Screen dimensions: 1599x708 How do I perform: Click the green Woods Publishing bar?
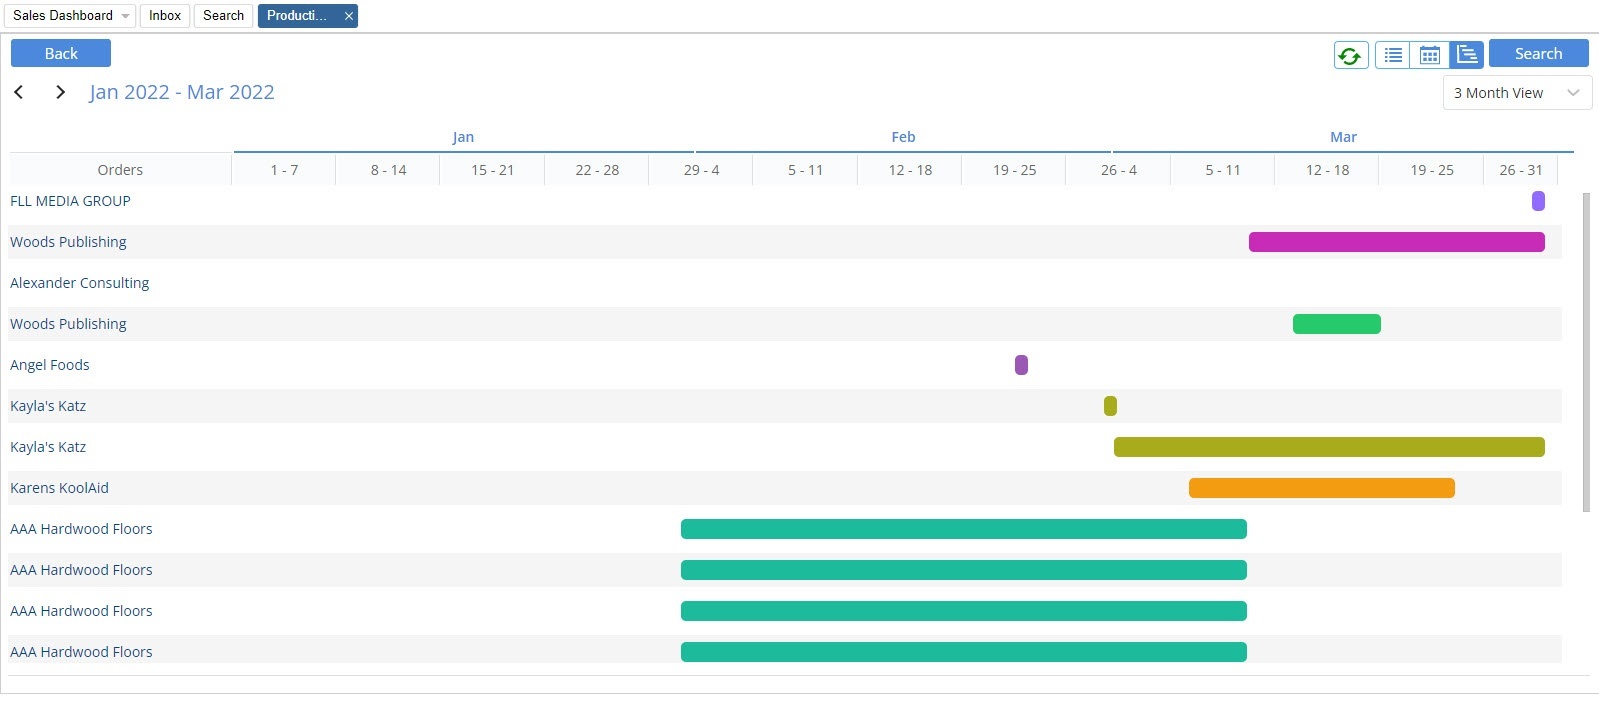tap(1336, 324)
